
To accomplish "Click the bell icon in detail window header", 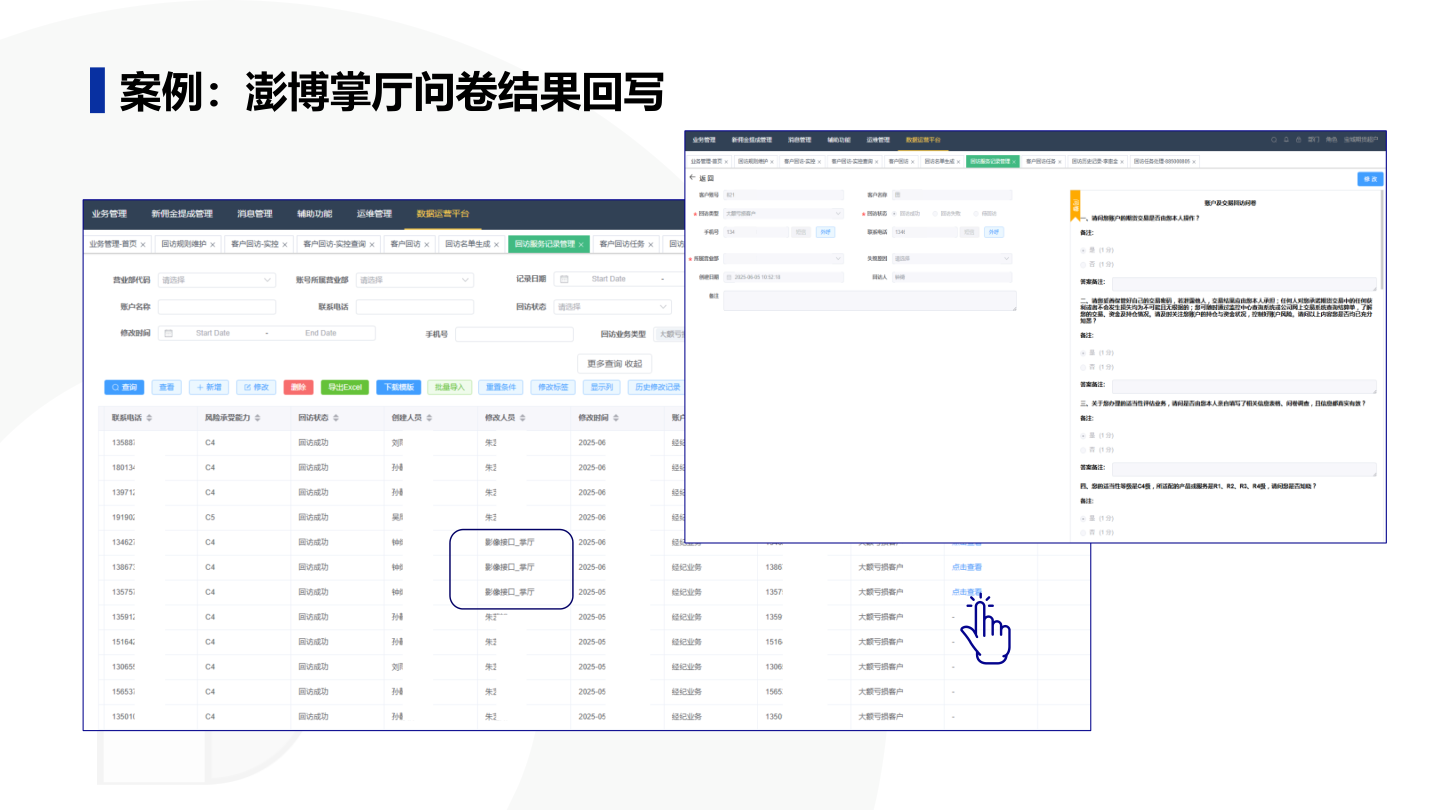I will 1286,140.
